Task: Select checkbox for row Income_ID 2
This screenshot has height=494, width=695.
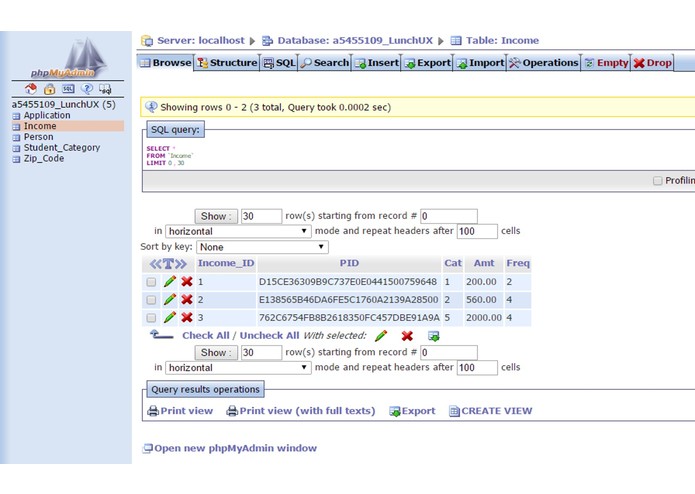Action: pos(151,300)
